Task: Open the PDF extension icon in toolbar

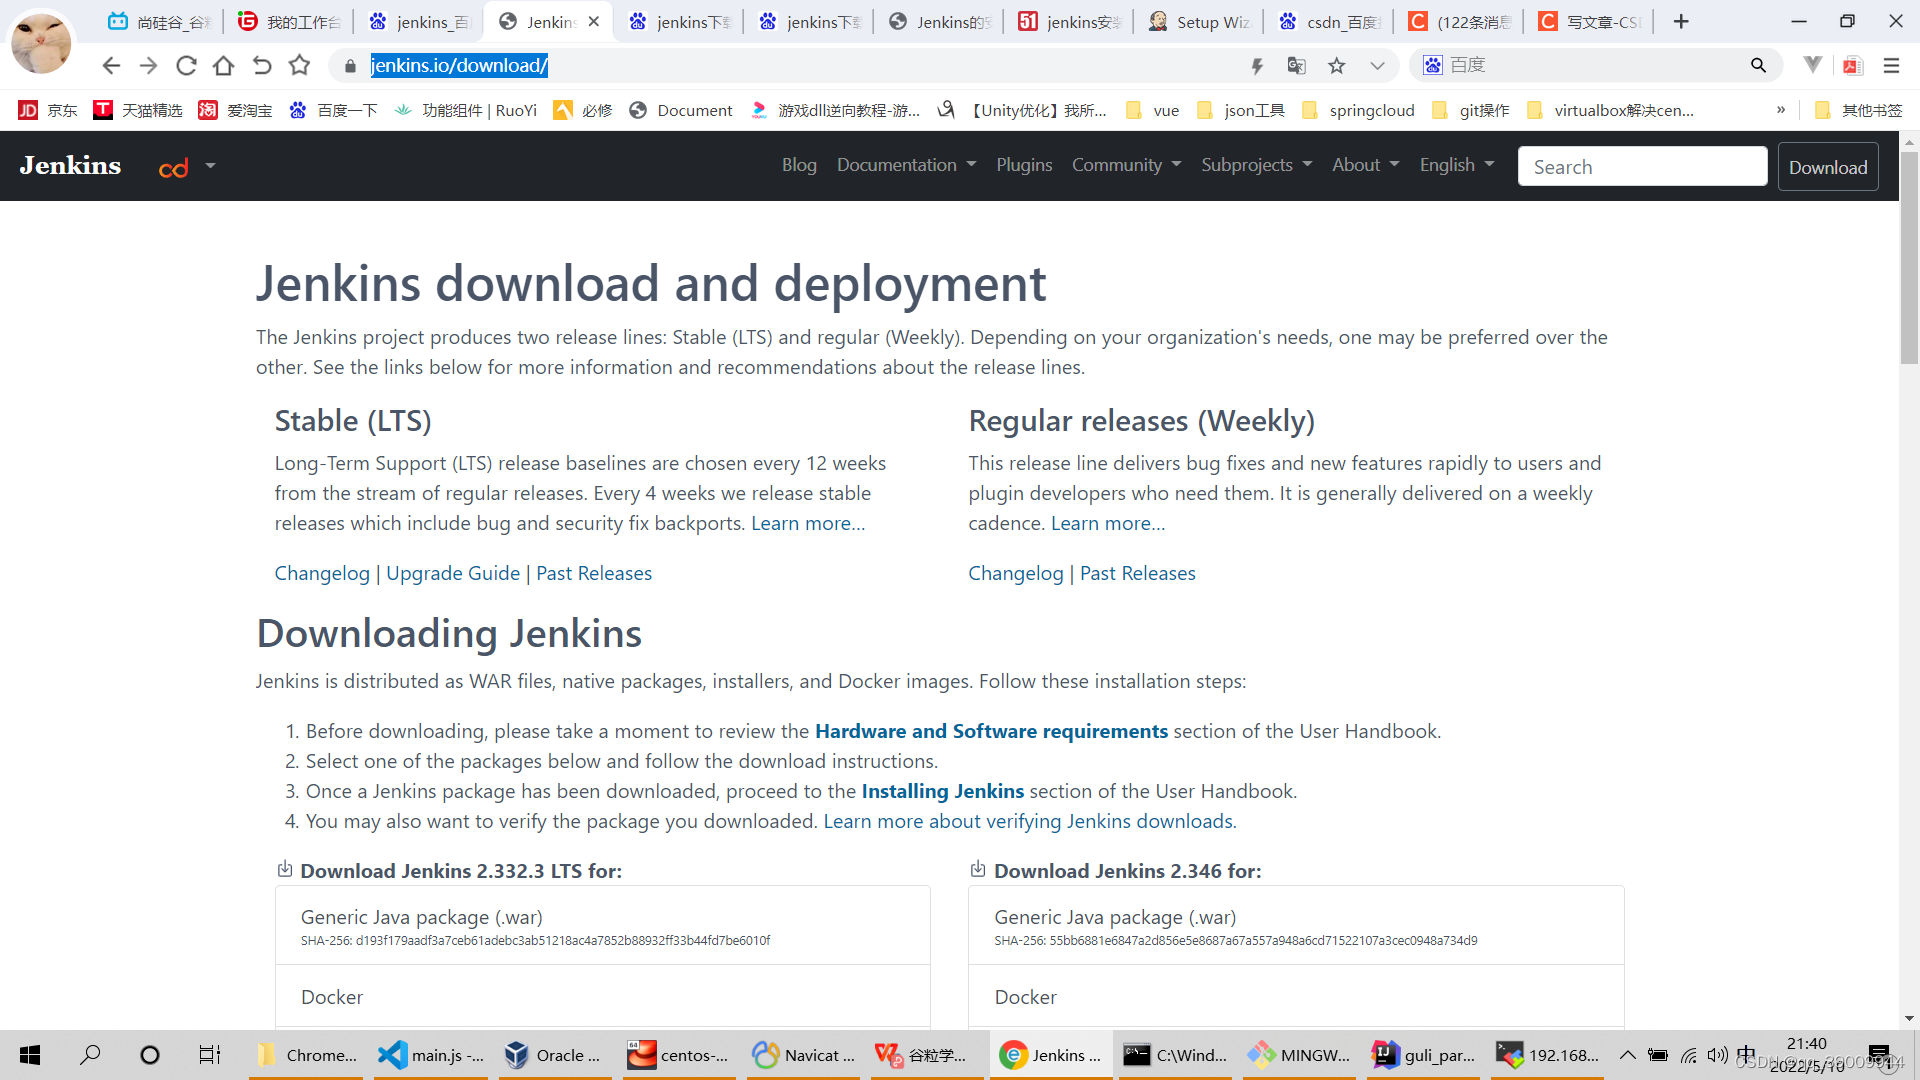Action: click(x=1852, y=66)
